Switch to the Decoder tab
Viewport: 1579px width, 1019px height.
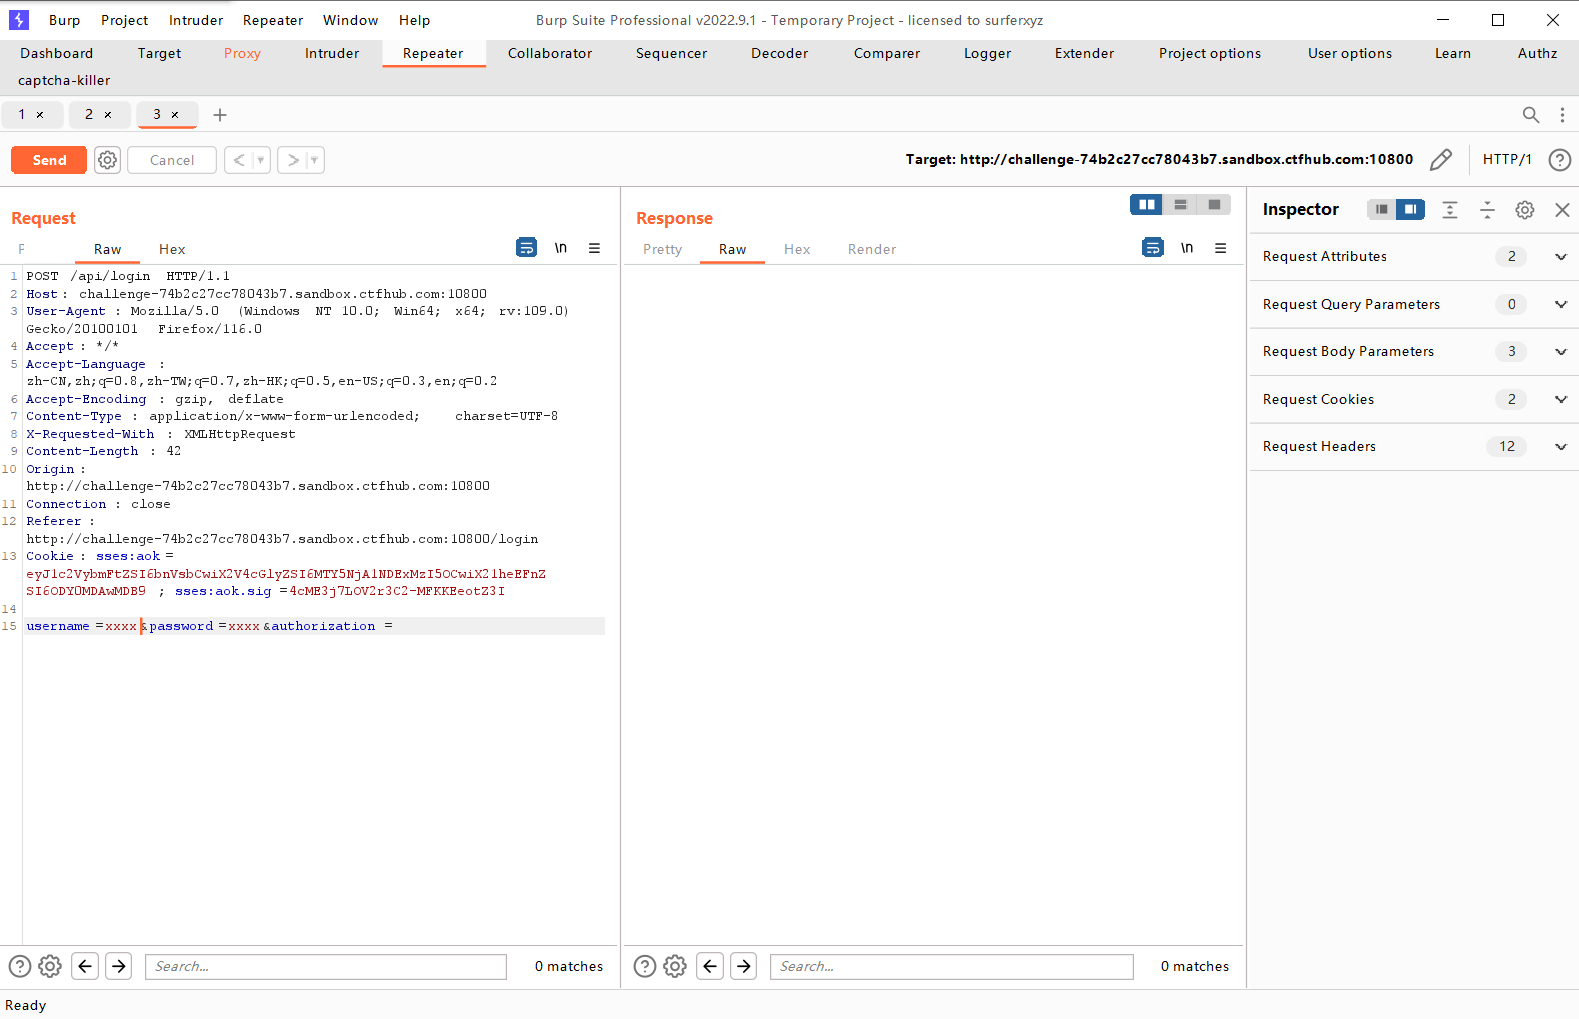pos(780,54)
